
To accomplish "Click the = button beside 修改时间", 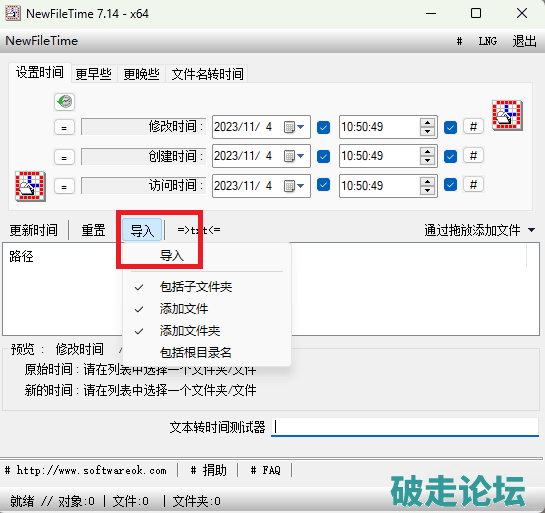I will point(64,127).
